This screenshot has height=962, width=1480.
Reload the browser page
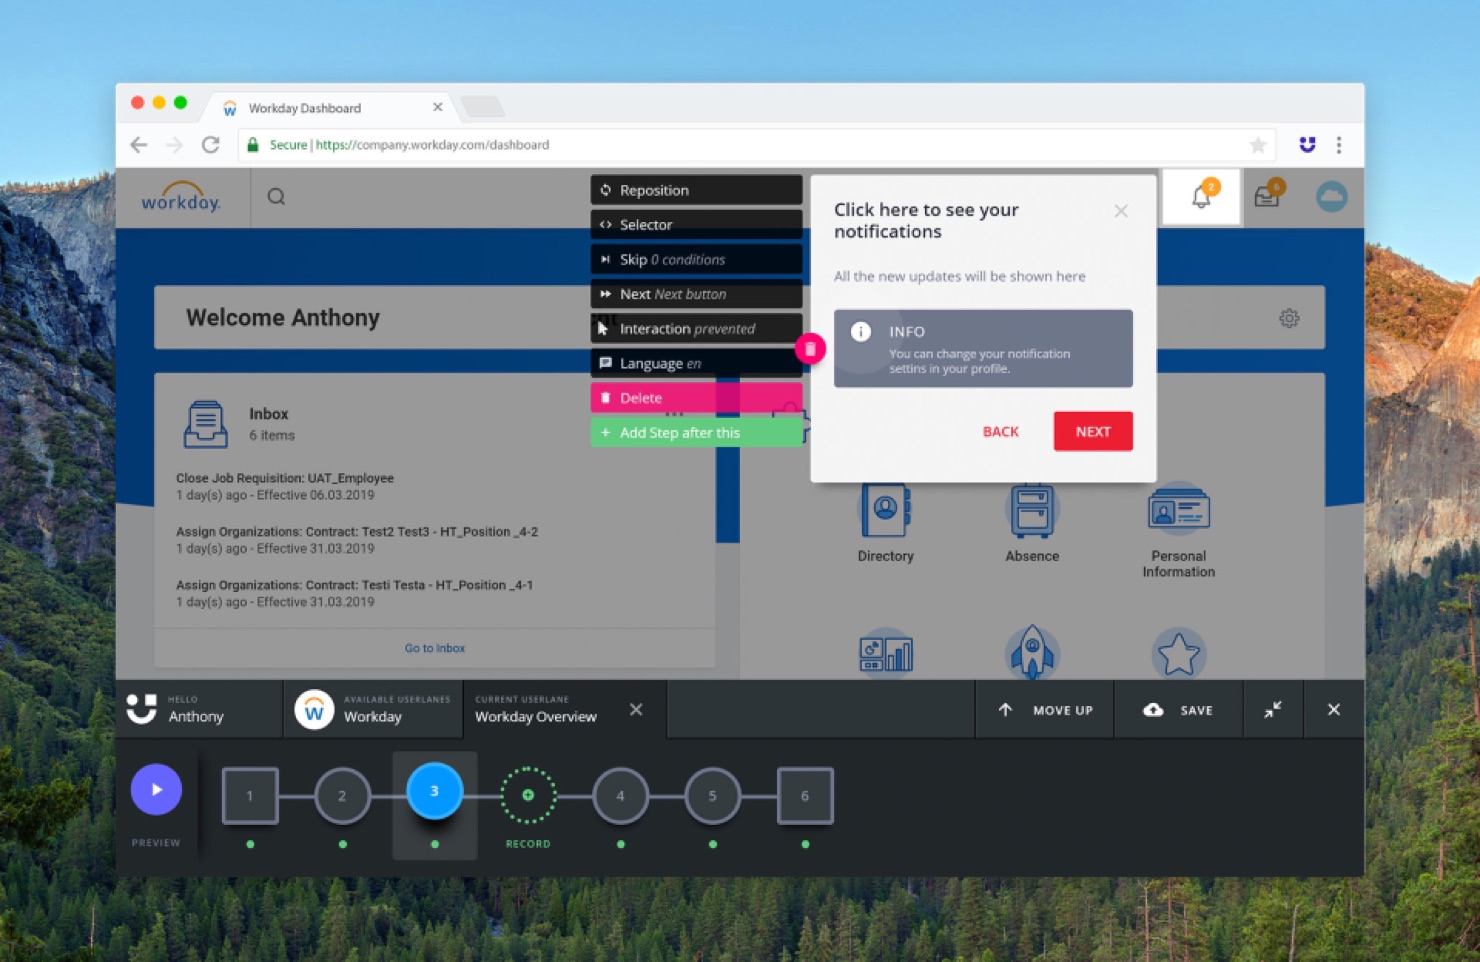(210, 145)
